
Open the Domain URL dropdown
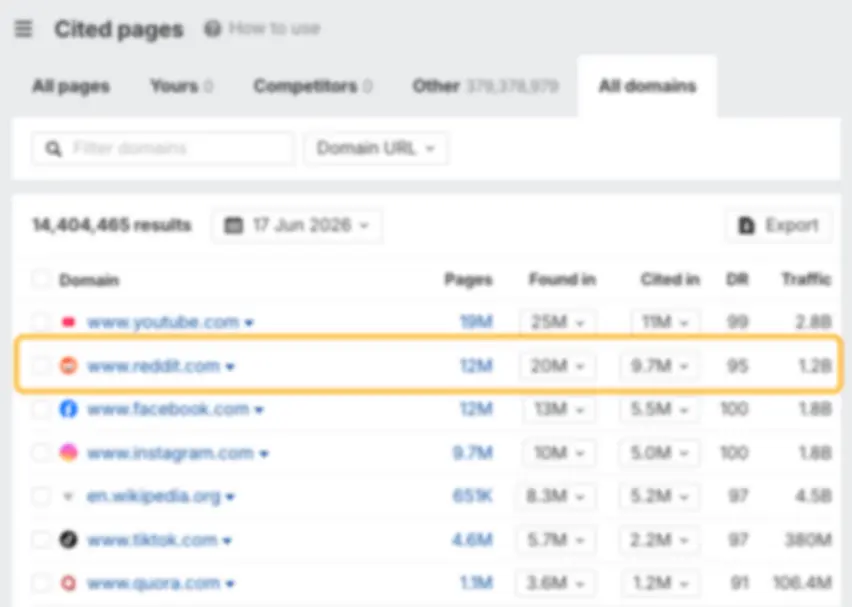[376, 148]
